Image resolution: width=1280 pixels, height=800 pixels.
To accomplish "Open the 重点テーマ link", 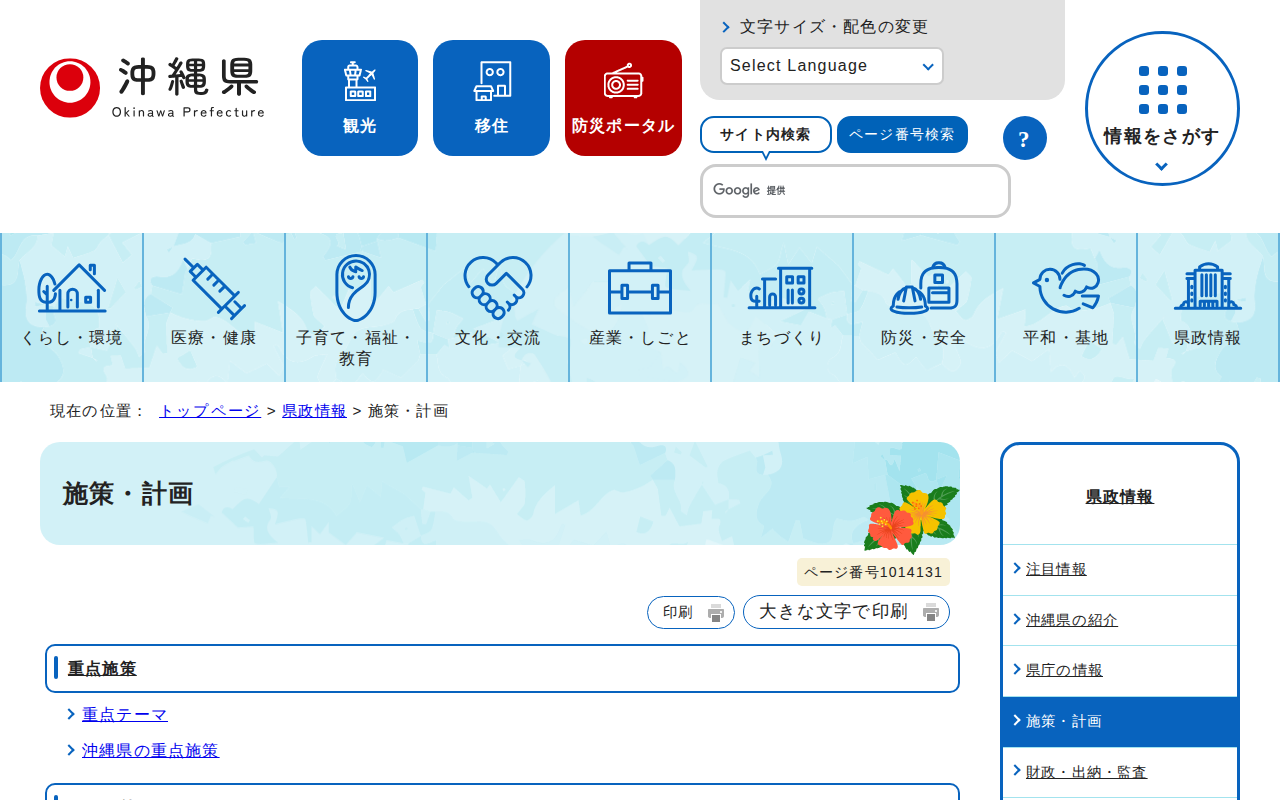I will [x=125, y=715].
